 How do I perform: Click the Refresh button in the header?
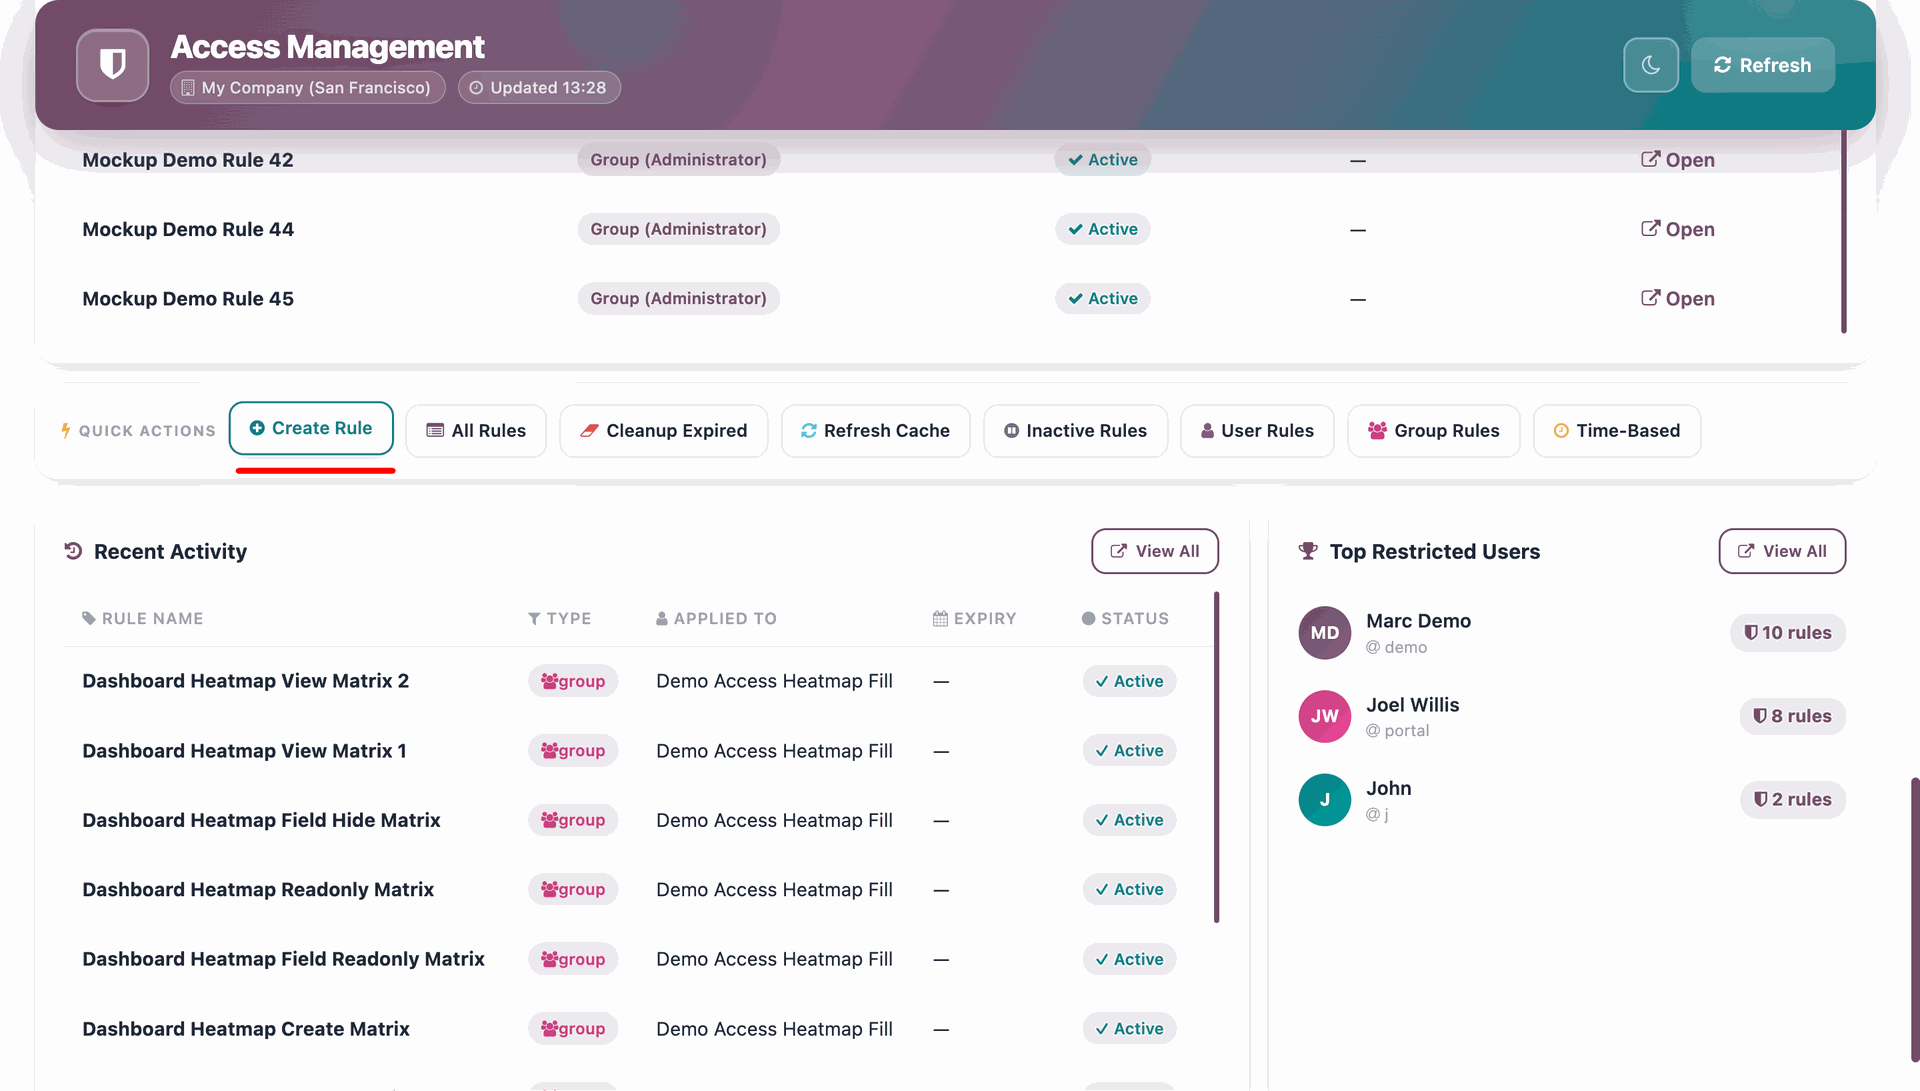coord(1763,65)
